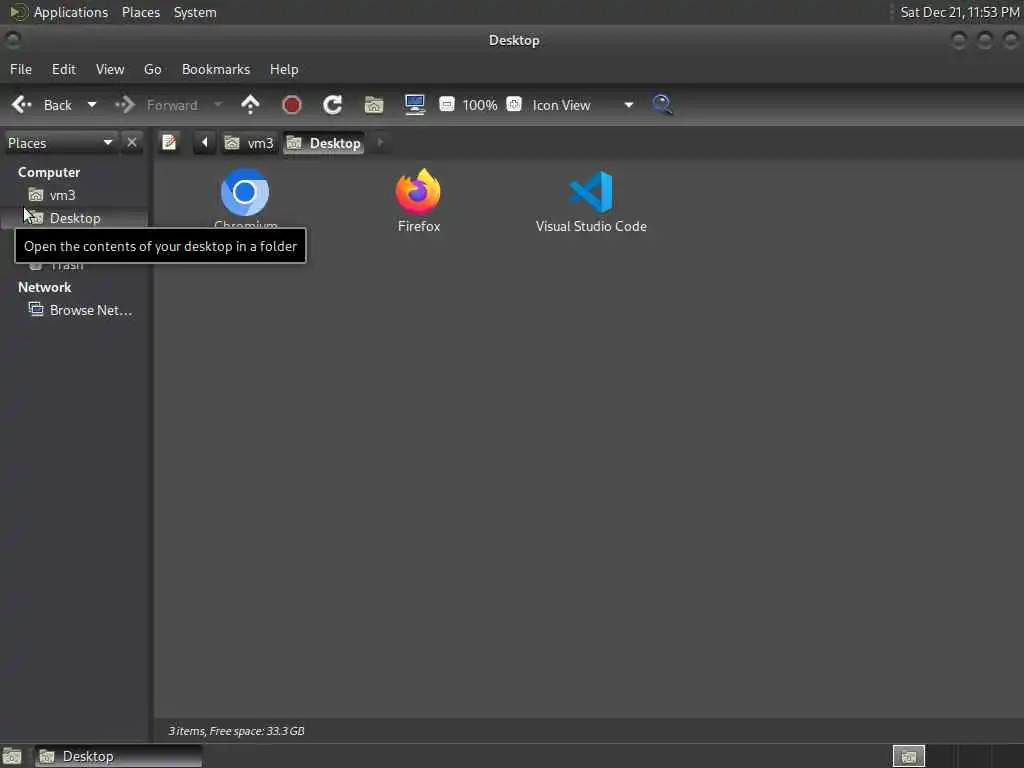This screenshot has height=768, width=1024.
Task: Go back using the Back arrow button
Action: click(x=42, y=105)
